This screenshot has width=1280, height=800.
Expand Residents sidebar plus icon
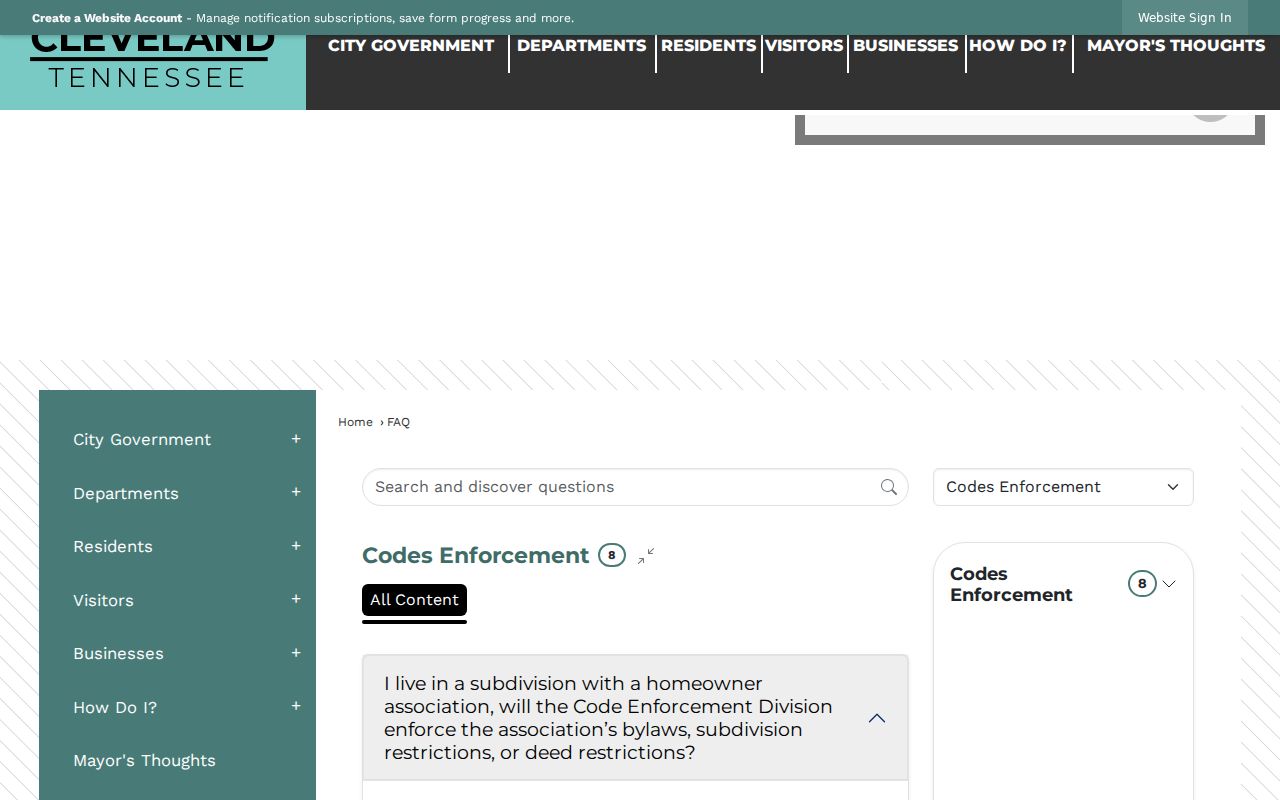point(296,546)
